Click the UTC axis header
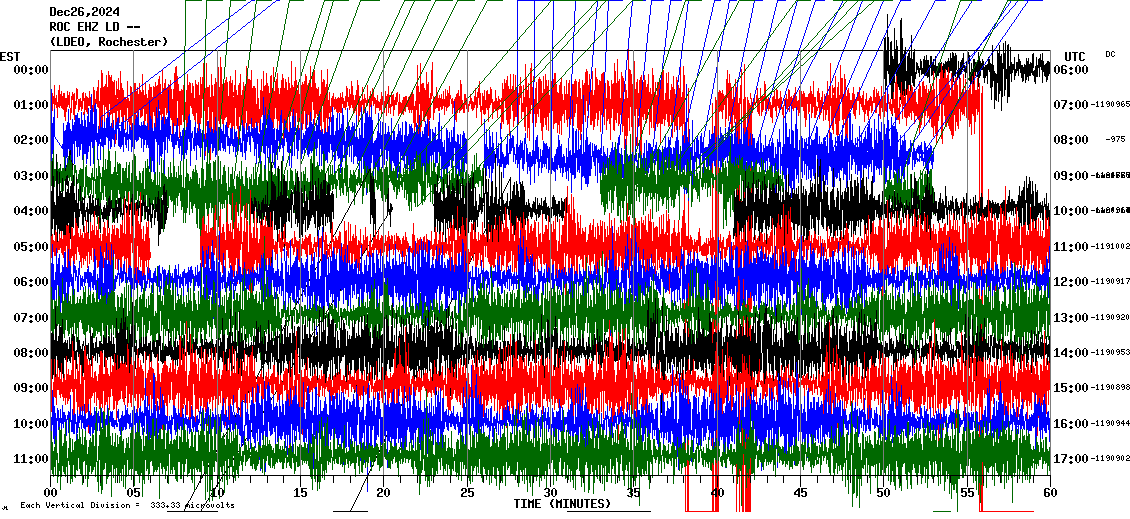This screenshot has width=1130, height=519. tap(1074, 56)
